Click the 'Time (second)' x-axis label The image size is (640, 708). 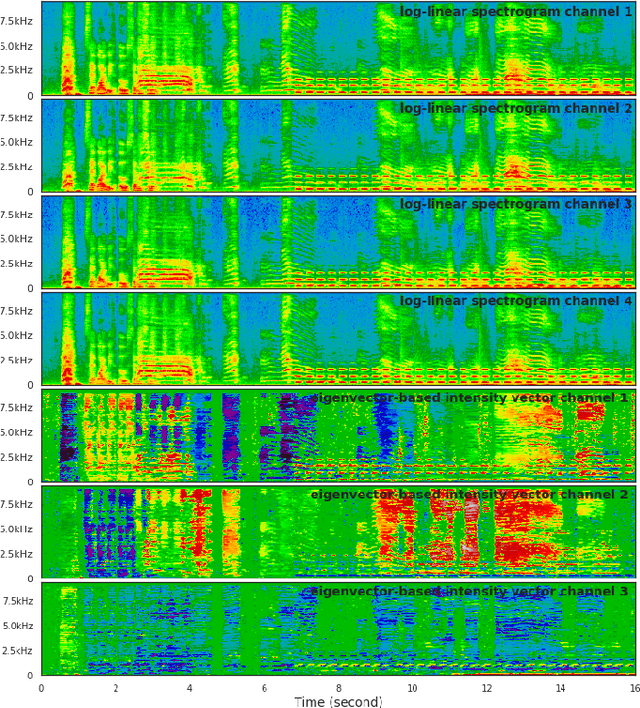[x=338, y=701]
